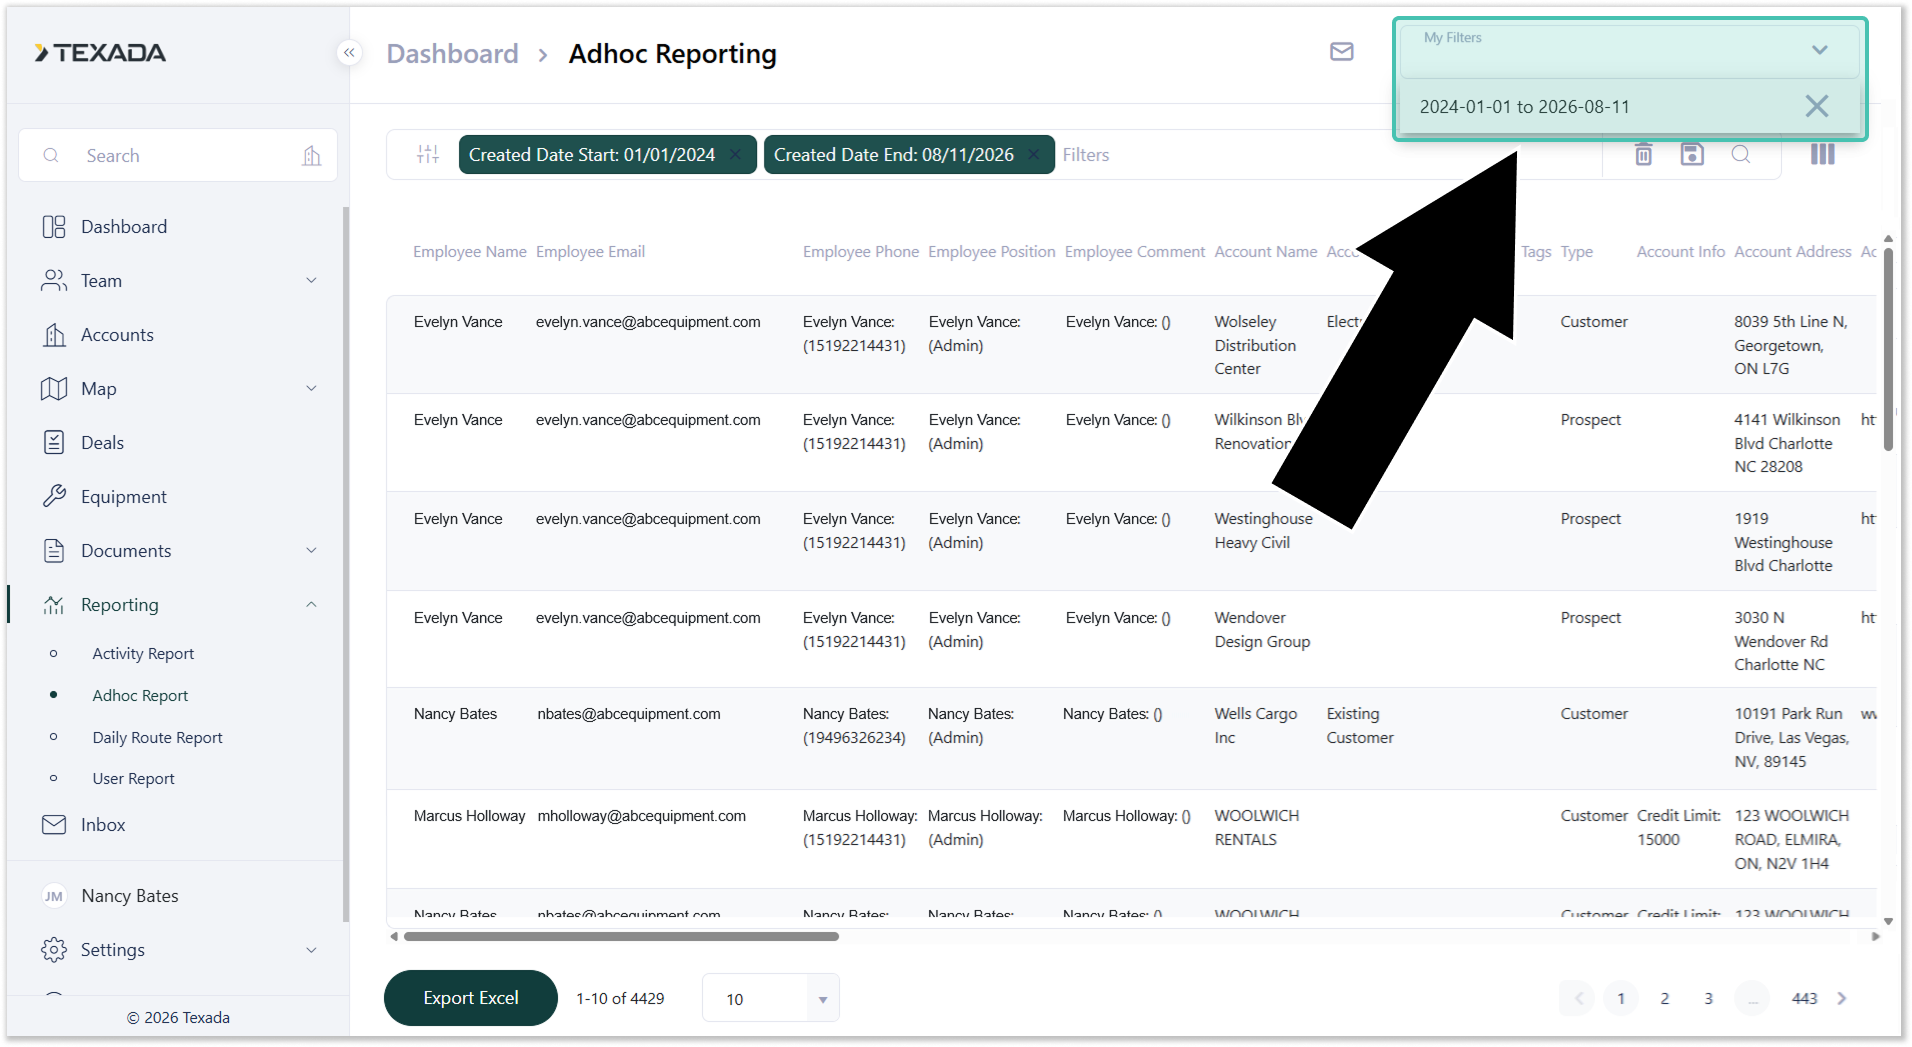Click the Wells Cargo Inc account cell
This screenshot has height=1047, width=1912.
coord(1256,726)
